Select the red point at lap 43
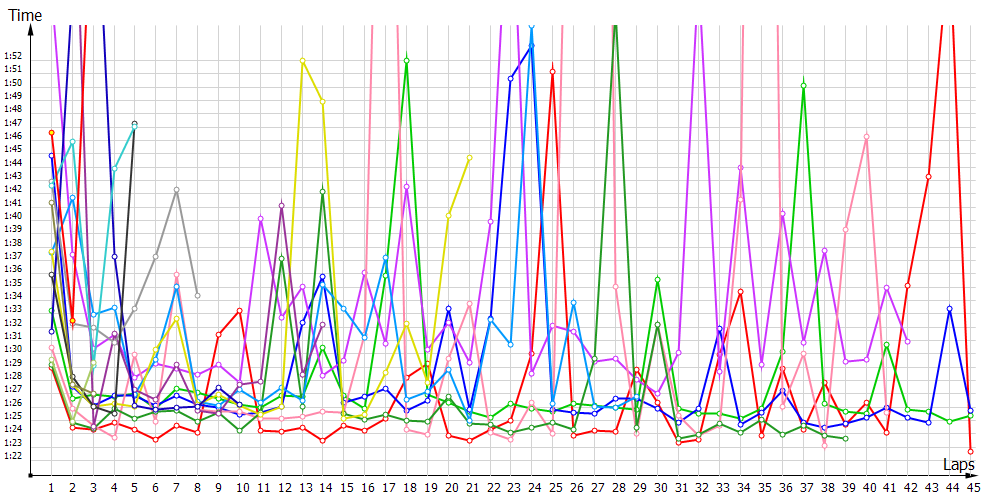The image size is (1000, 500). click(929, 177)
